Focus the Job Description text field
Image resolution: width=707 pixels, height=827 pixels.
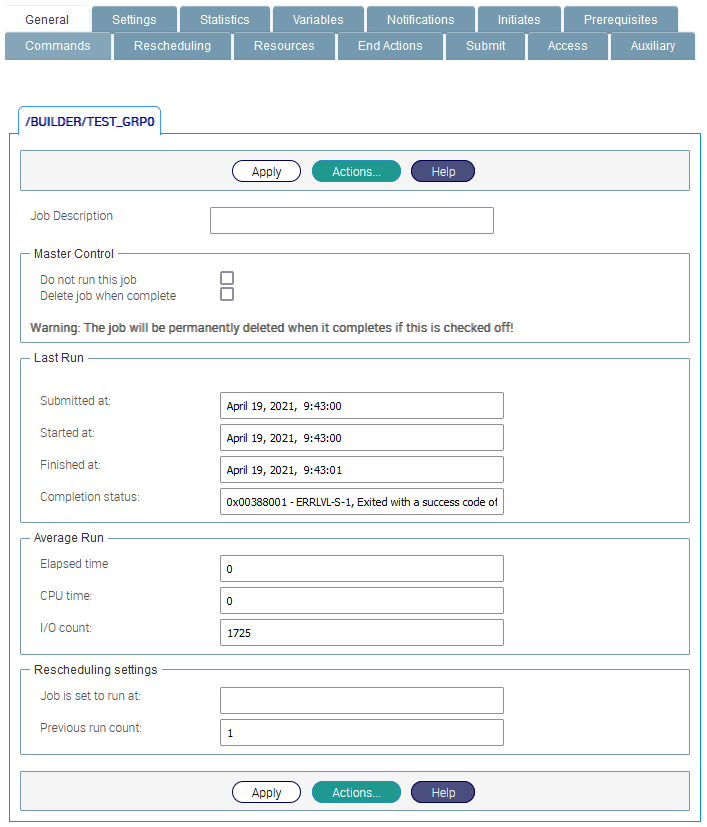[351, 221]
